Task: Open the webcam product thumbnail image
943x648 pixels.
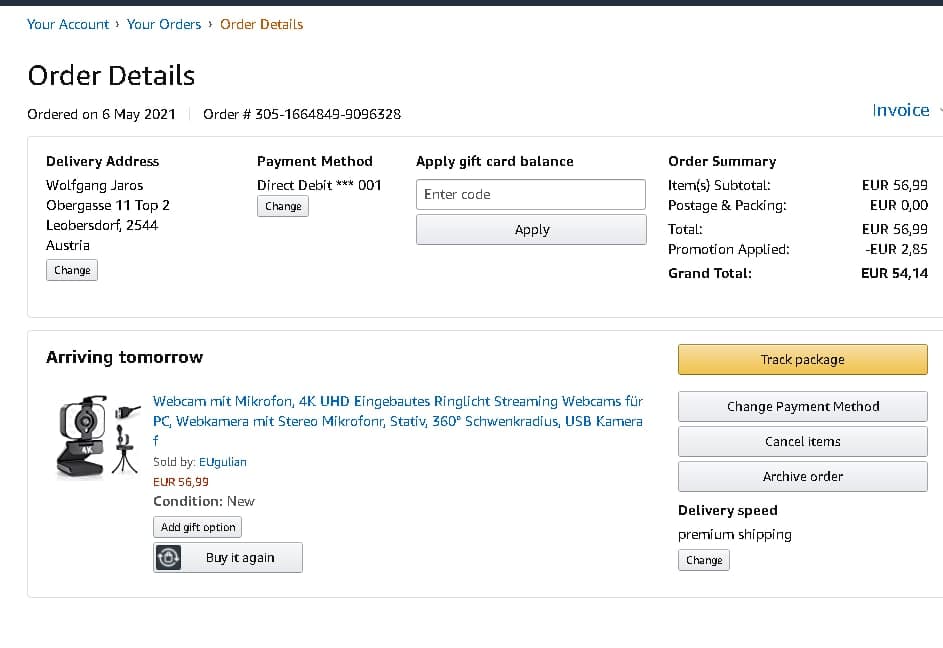Action: pyautogui.click(x=97, y=437)
